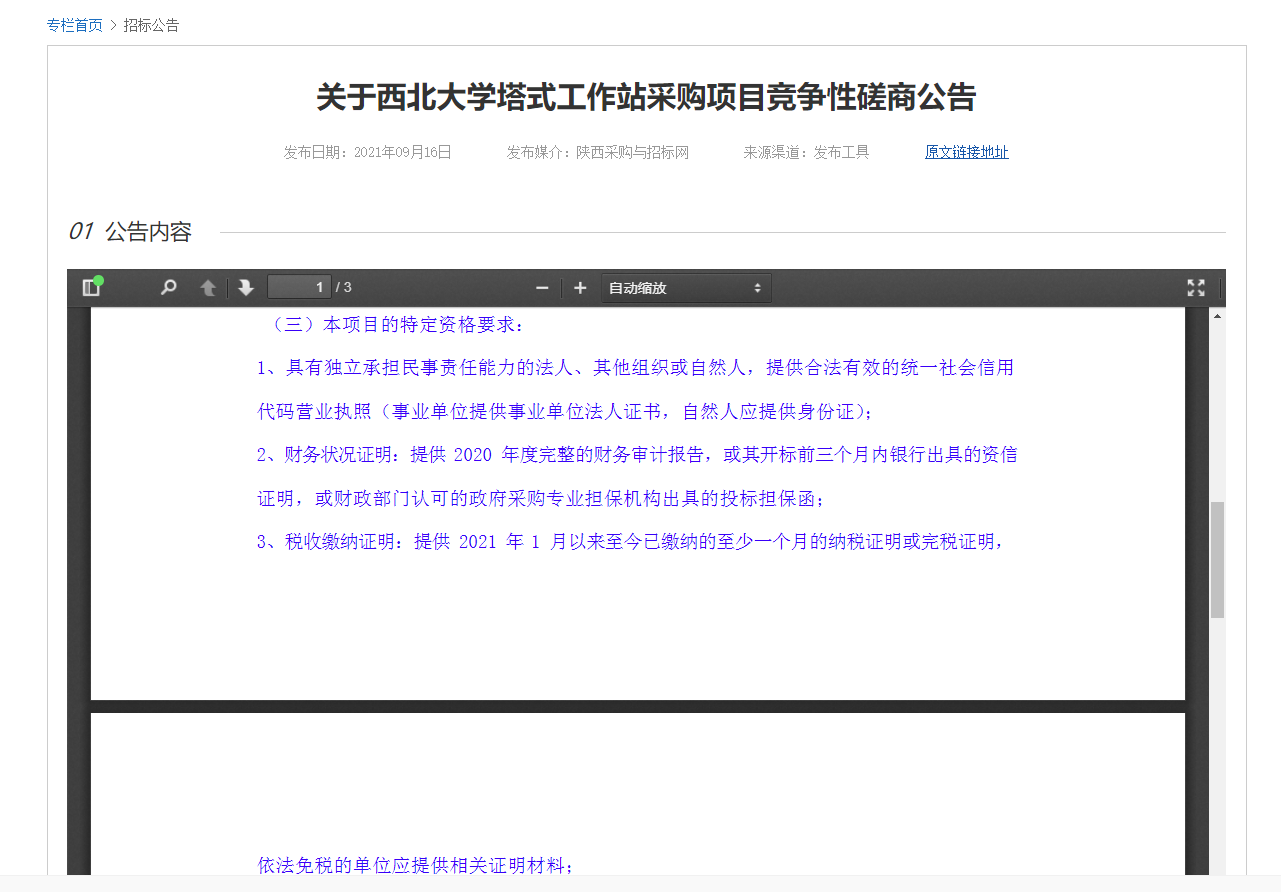
Task: Click the page number input field
Action: [x=299, y=288]
